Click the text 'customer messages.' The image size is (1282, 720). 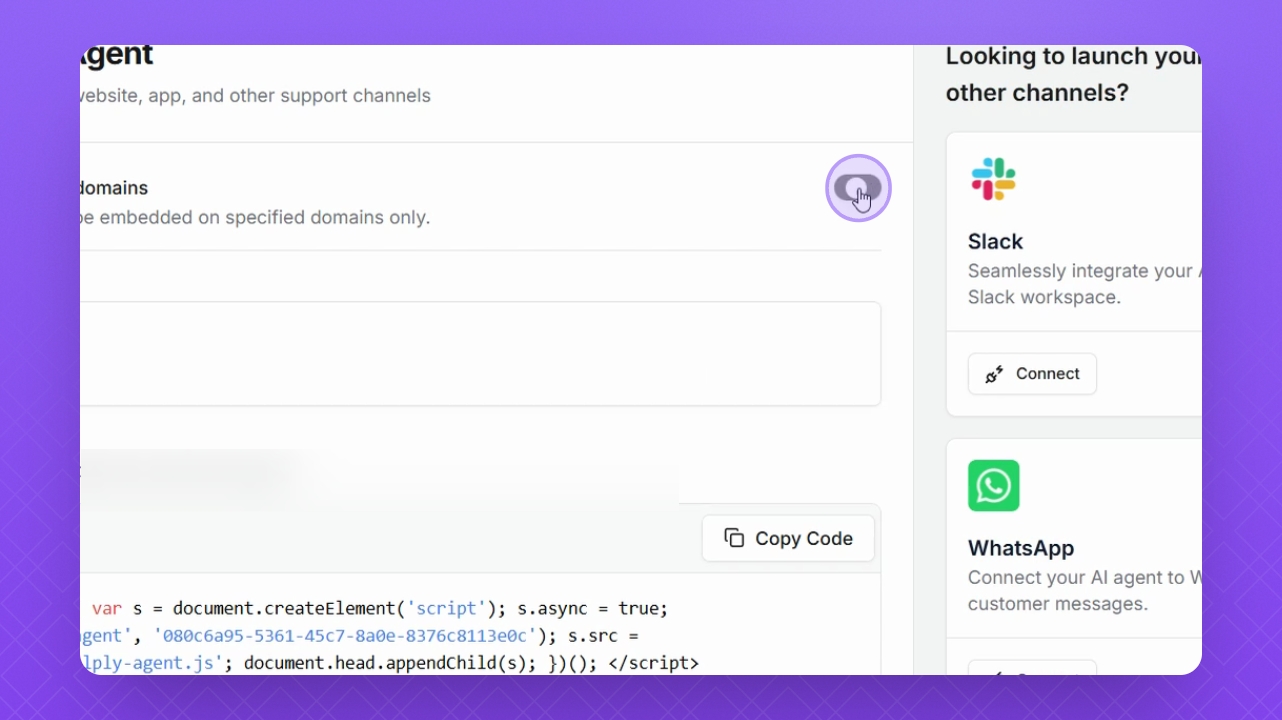coord(1057,604)
